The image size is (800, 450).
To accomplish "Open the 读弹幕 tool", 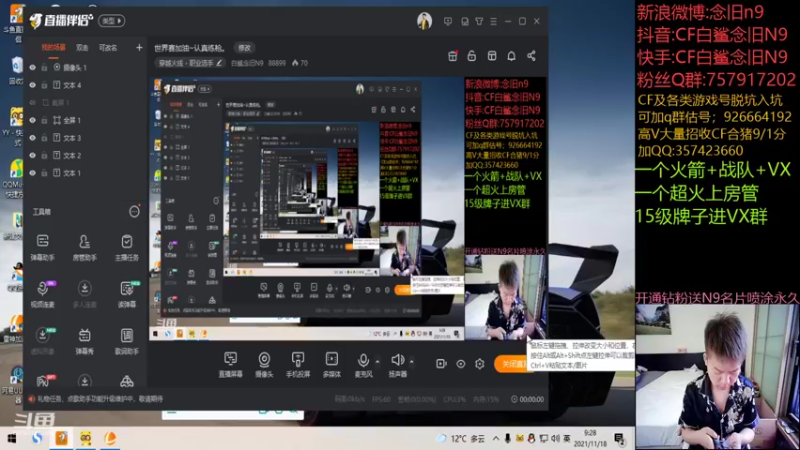I will [x=127, y=294].
